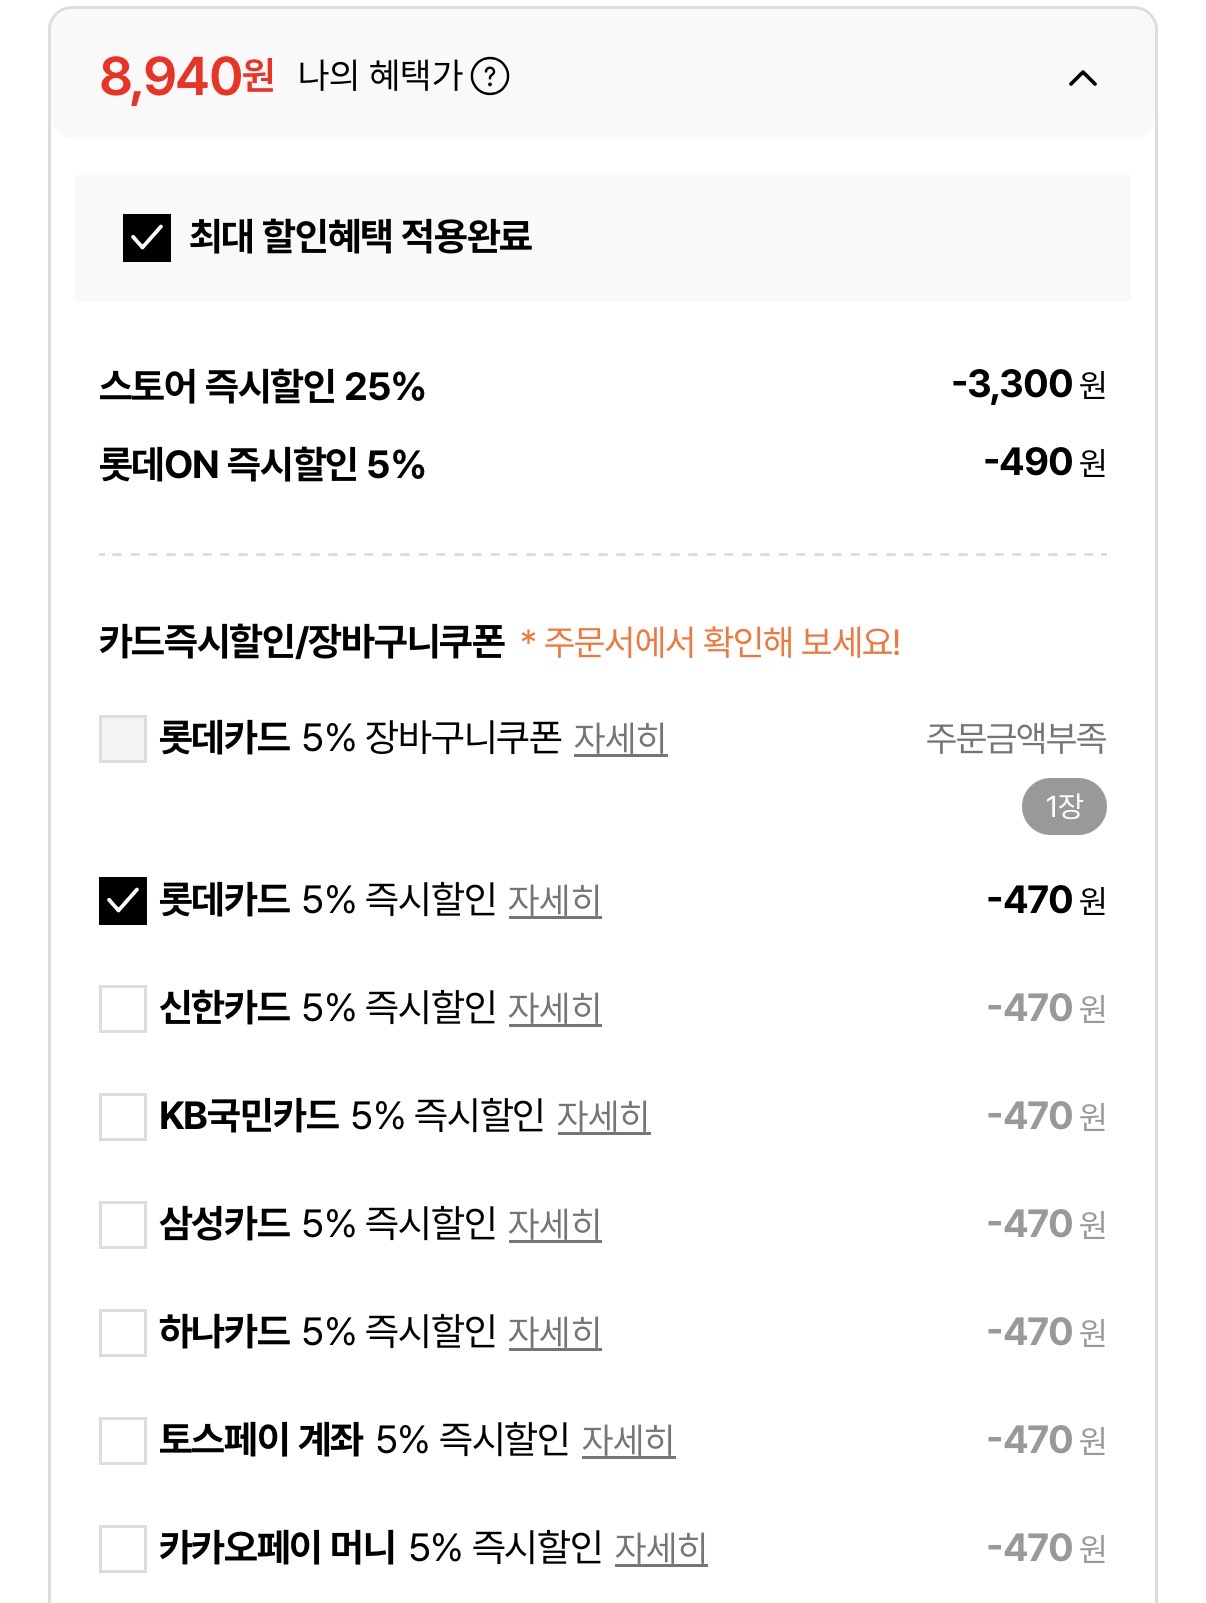The width and height of the screenshot is (1206, 1603).
Task: Collapse the 나의 혜택가 panel
Action: coord(1083,78)
